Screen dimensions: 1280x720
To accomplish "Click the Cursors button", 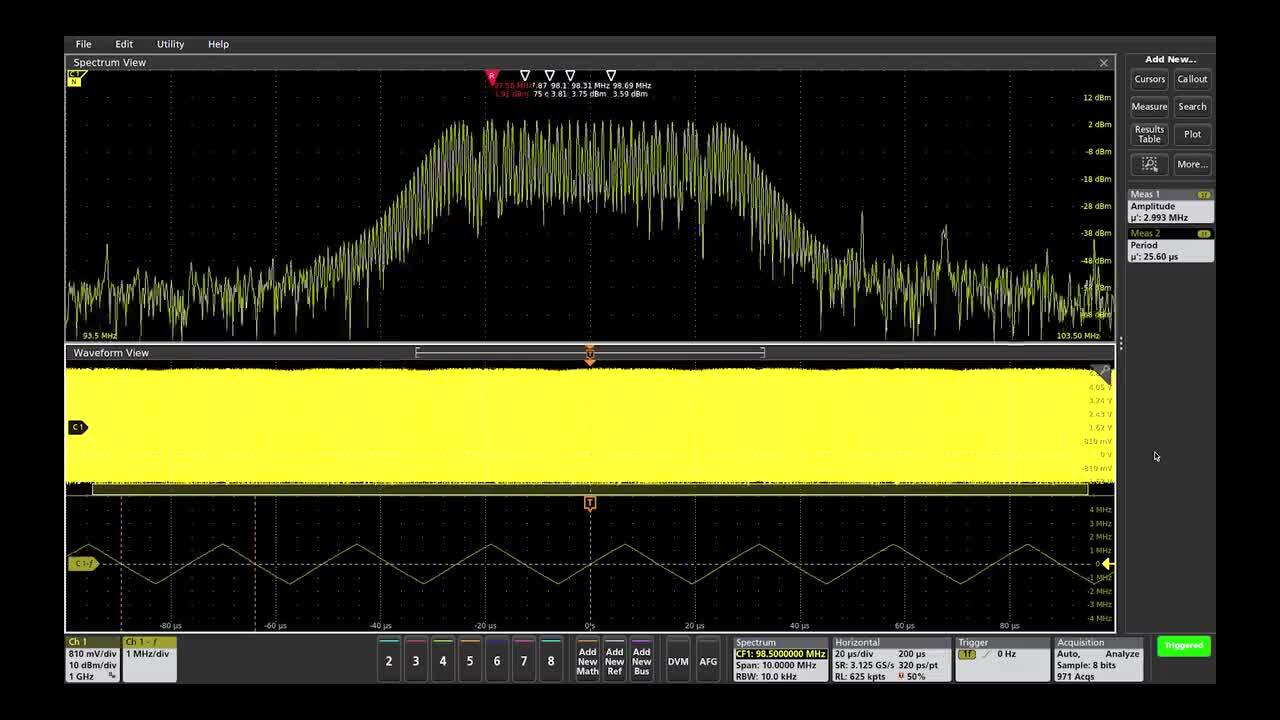I will coord(1149,79).
